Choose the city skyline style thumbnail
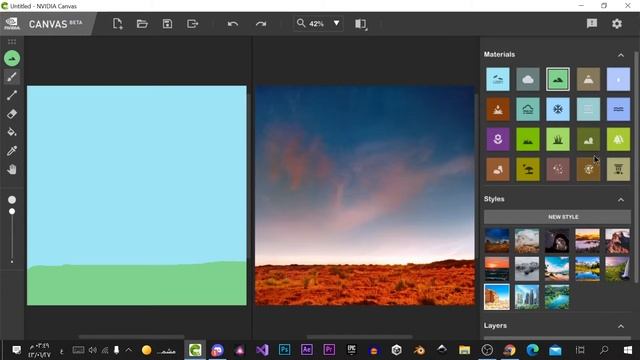This screenshot has height=360, width=640. (x=527, y=297)
